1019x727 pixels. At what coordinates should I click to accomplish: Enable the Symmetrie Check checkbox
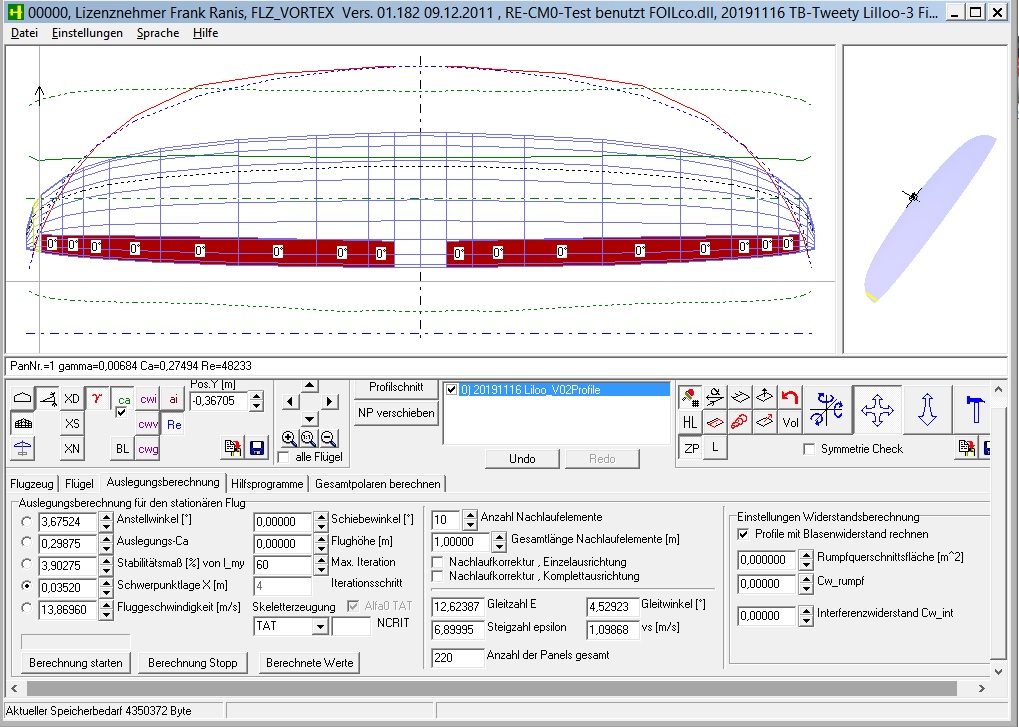click(x=809, y=449)
